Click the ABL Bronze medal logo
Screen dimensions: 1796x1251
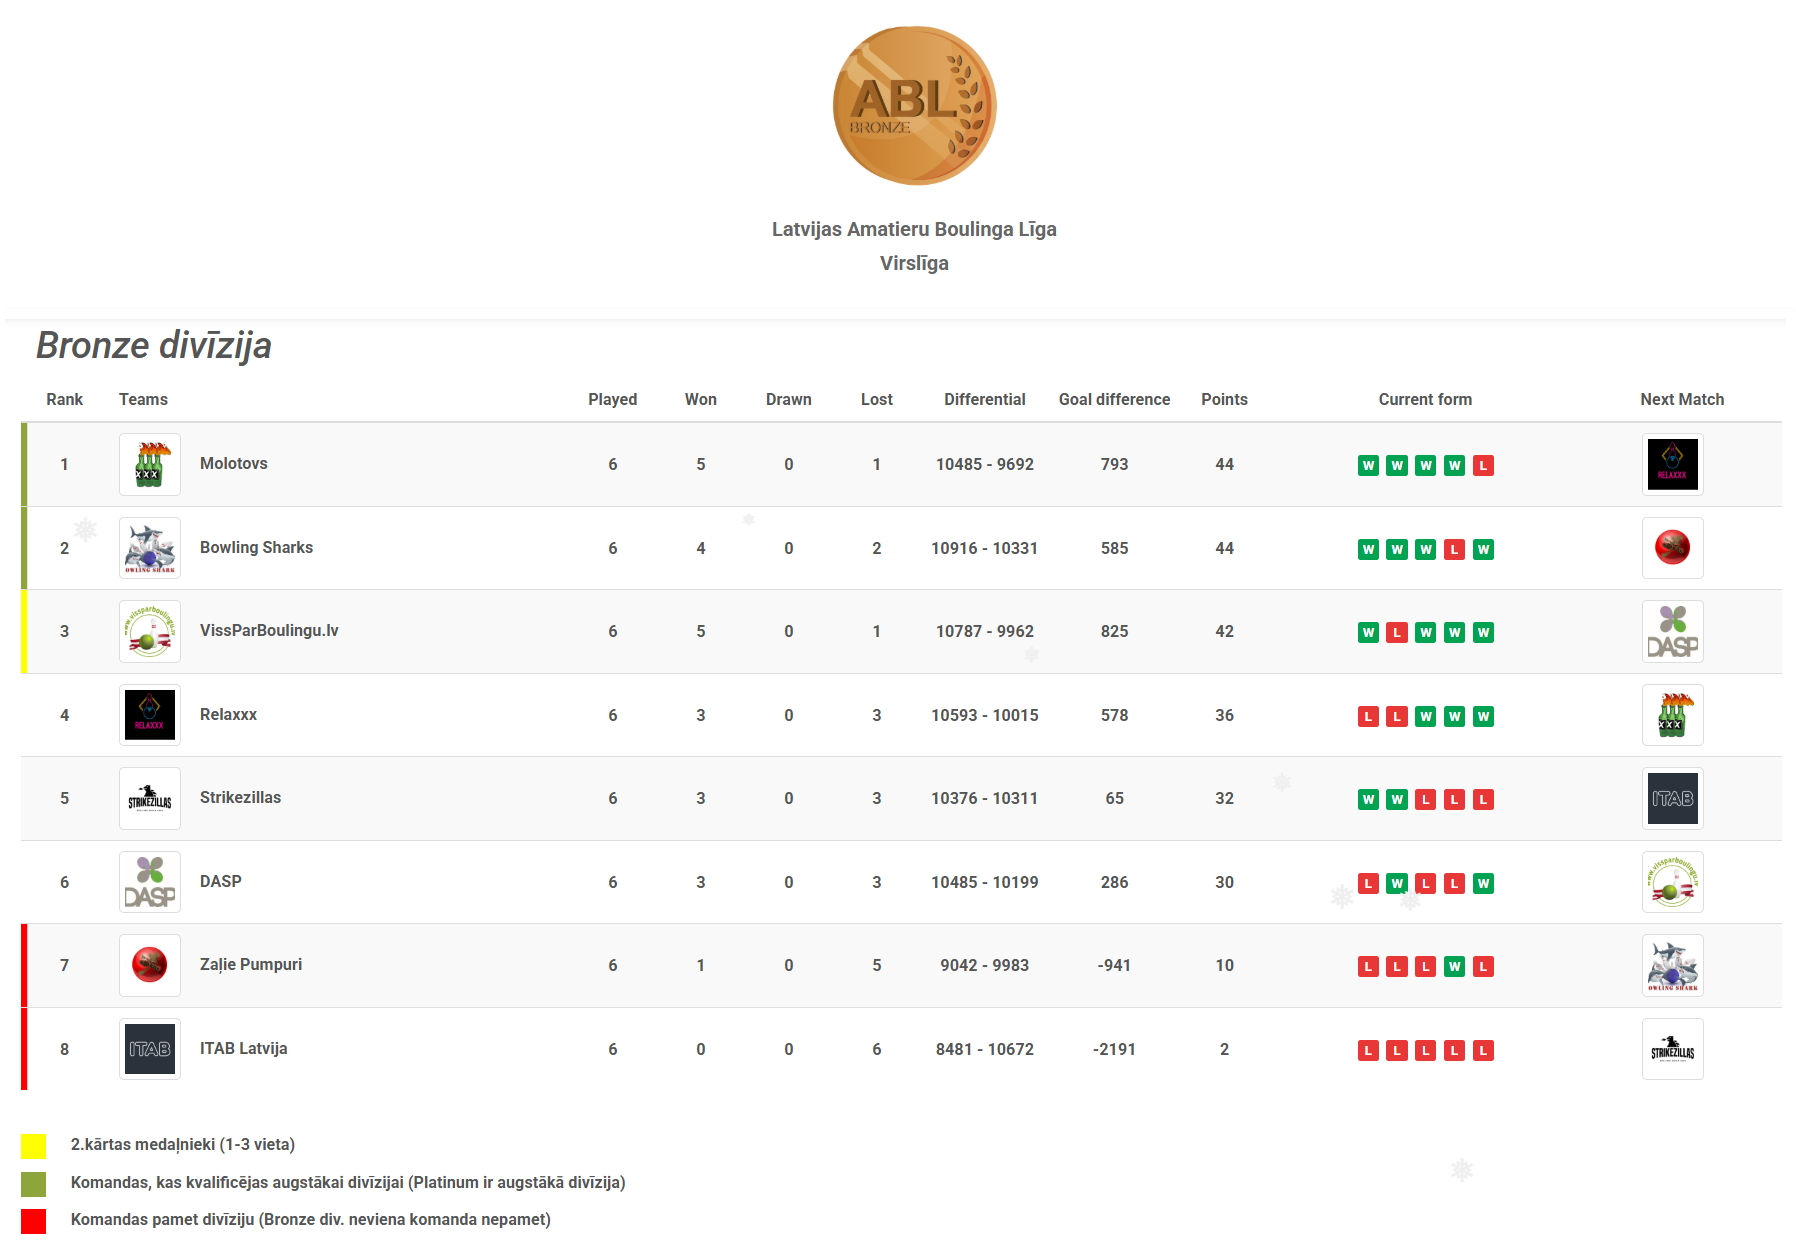click(x=914, y=106)
